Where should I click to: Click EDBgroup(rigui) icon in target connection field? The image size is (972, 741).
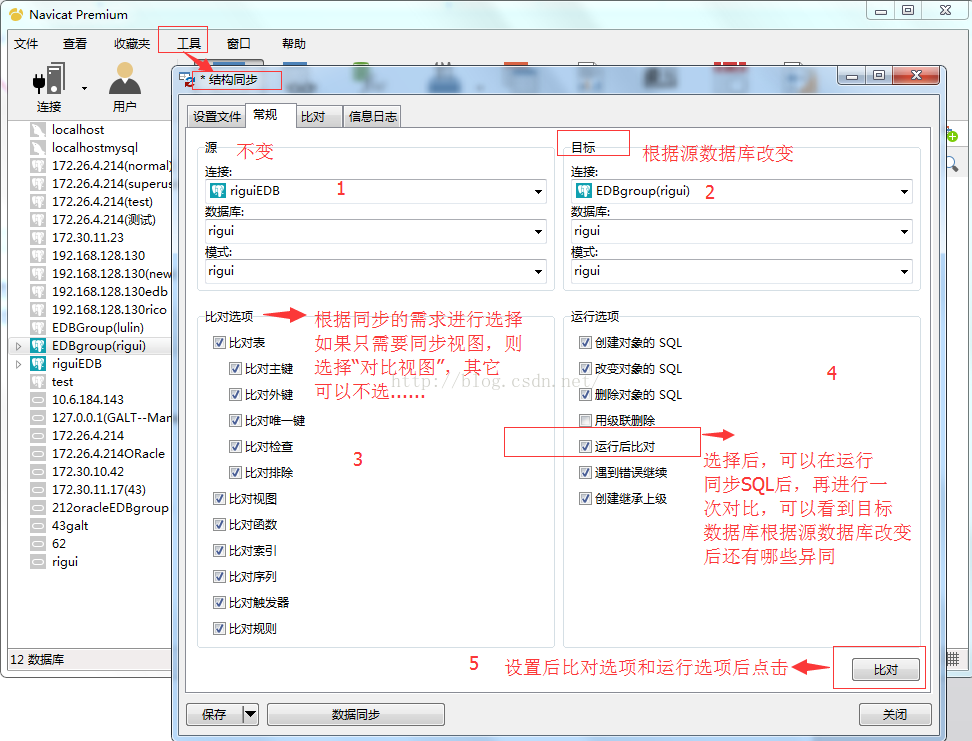tap(583, 191)
